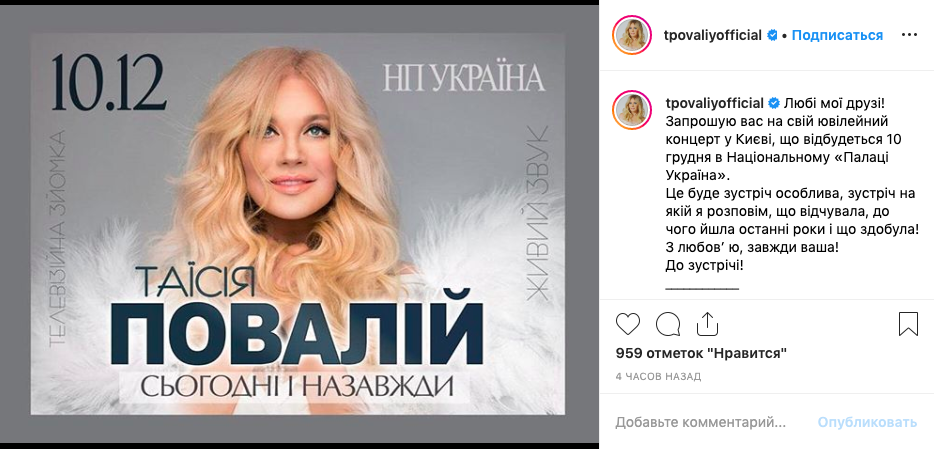Share the post using the share arrow icon
Screen dimensions: 934x449
point(707,323)
